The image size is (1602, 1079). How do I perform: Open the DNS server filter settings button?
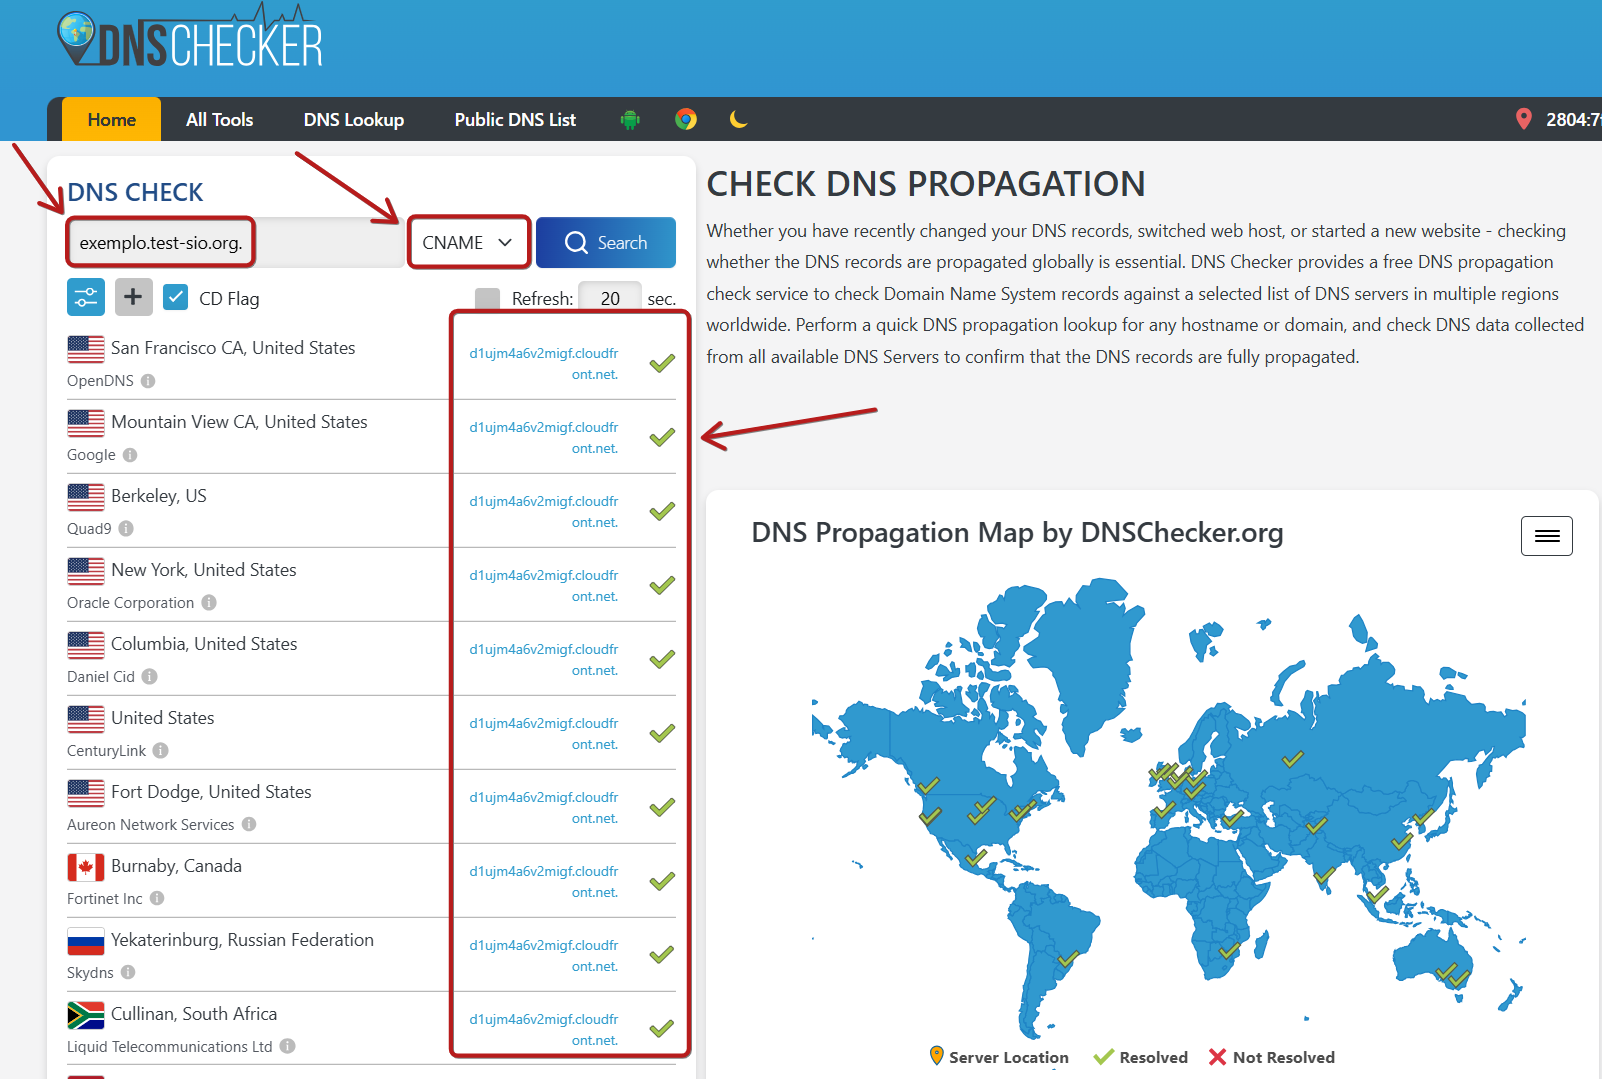[86, 297]
